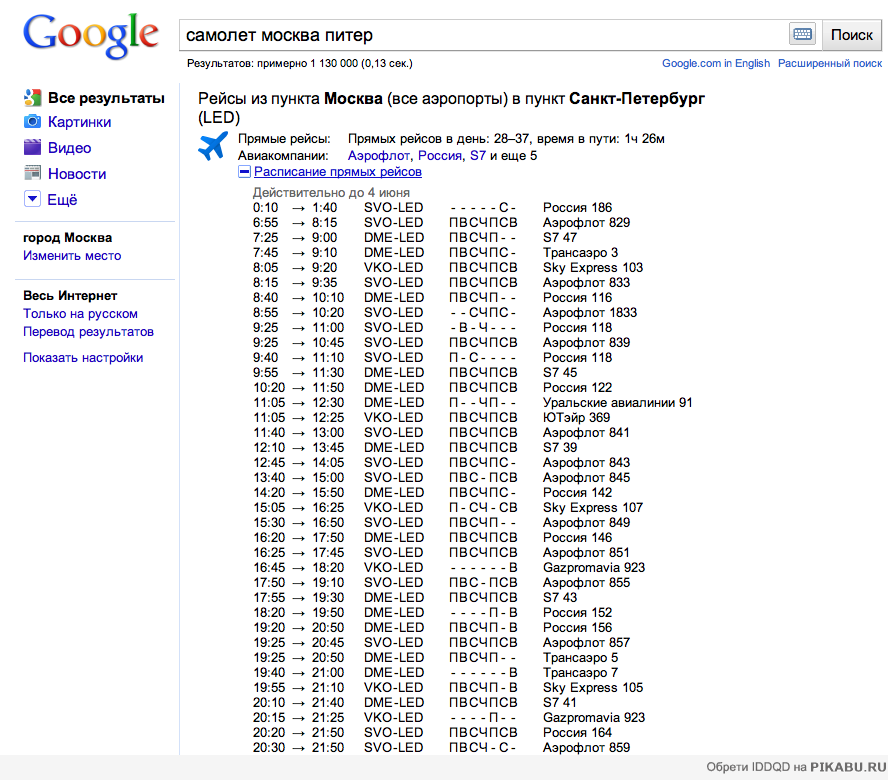Image resolution: width=888 pixels, height=780 pixels.
Task: Click inside the search query field
Action: (480, 35)
